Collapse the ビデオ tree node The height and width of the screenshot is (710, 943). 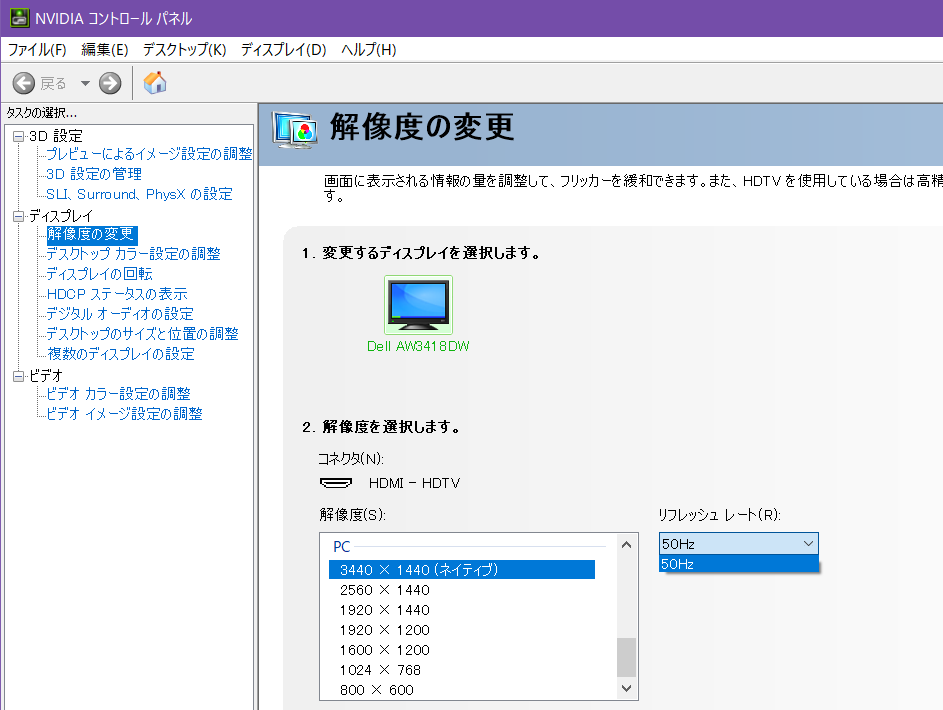pos(19,376)
